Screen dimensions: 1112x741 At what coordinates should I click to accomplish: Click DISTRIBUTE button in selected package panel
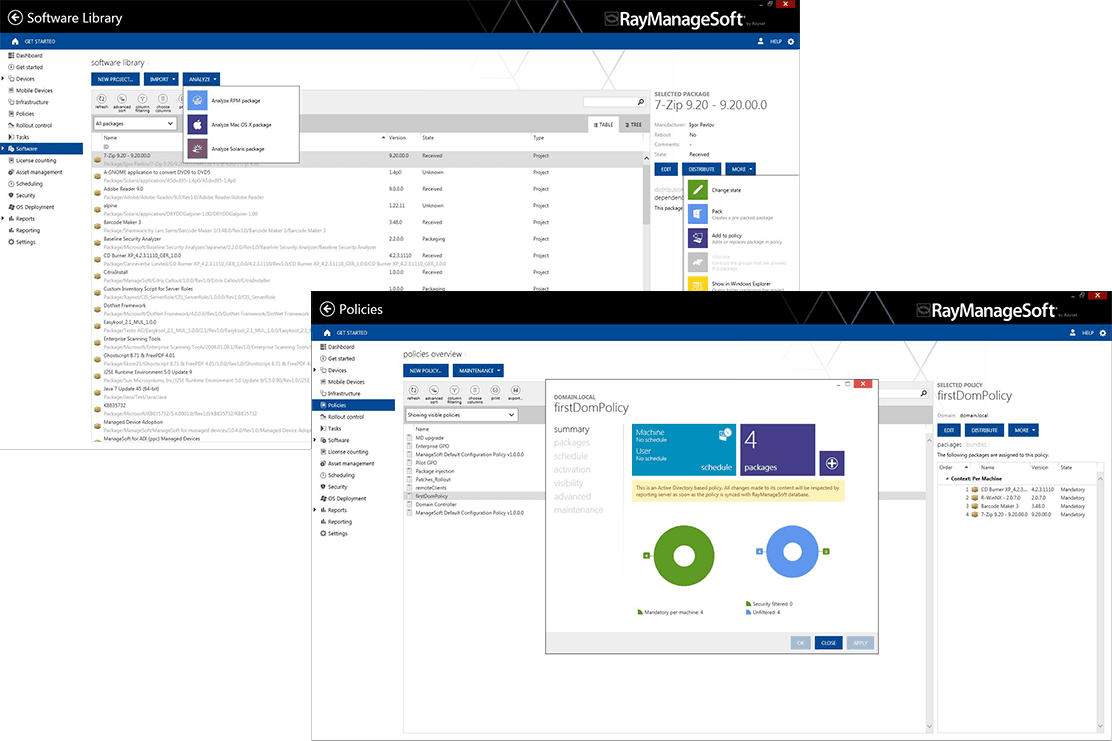point(701,169)
